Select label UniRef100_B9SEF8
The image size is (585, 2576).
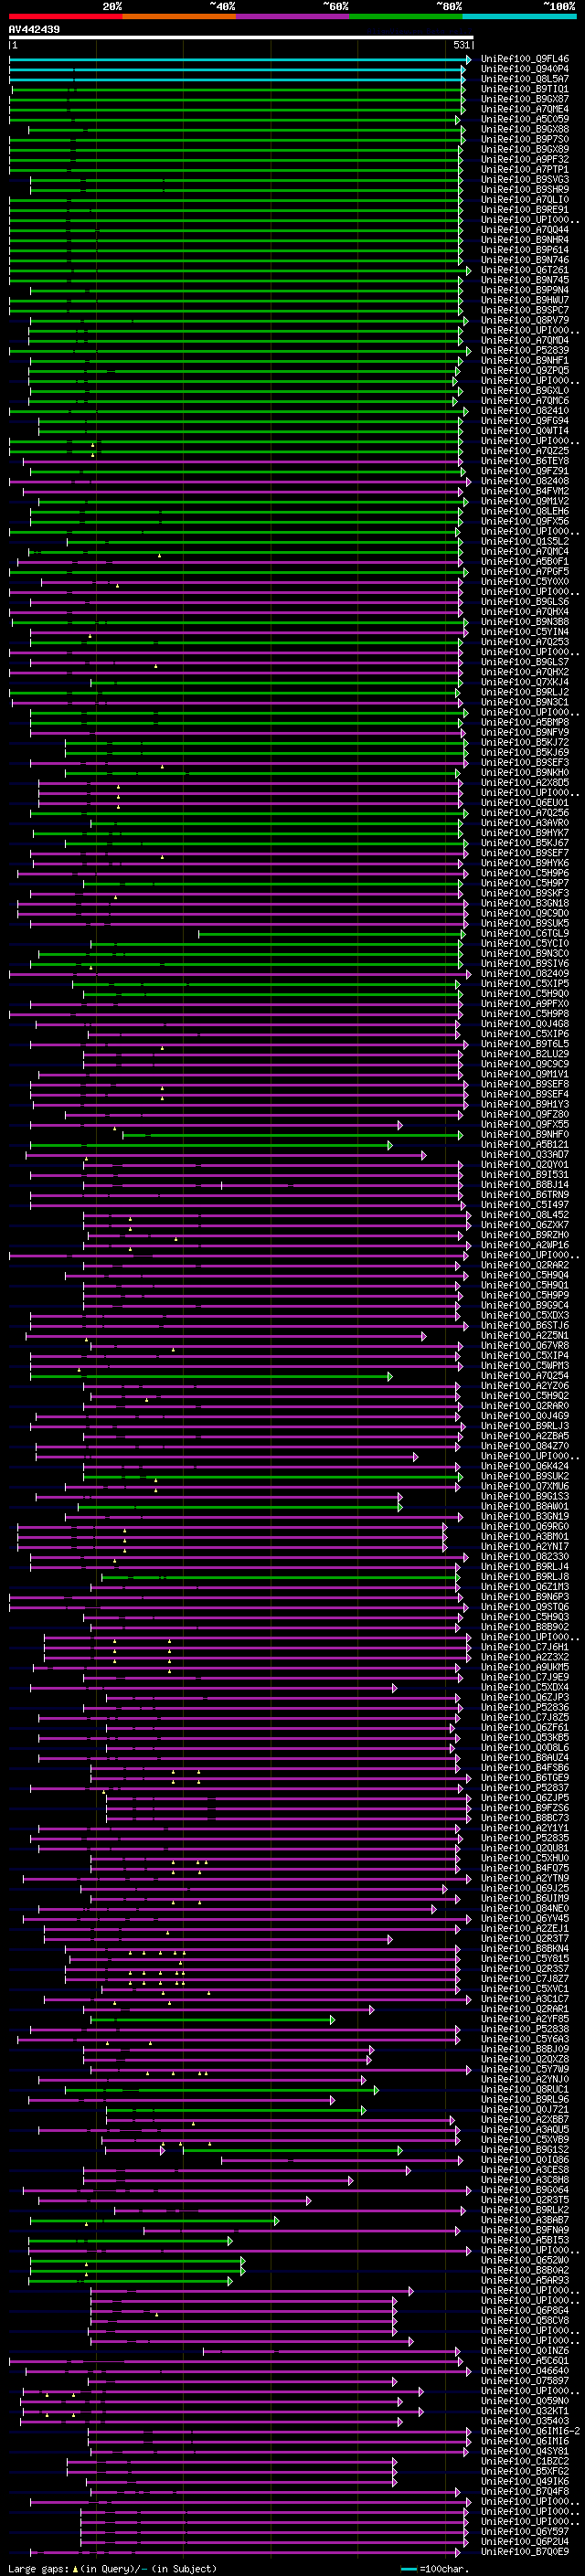point(525,1084)
